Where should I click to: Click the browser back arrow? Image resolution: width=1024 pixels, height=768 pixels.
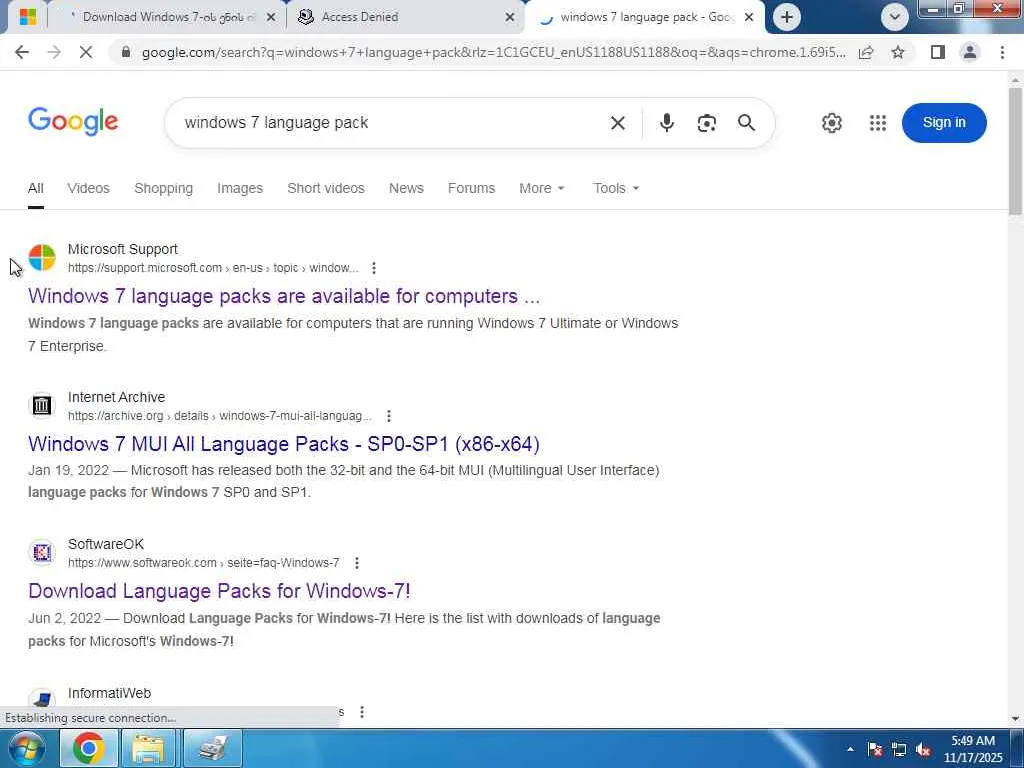tap(22, 52)
